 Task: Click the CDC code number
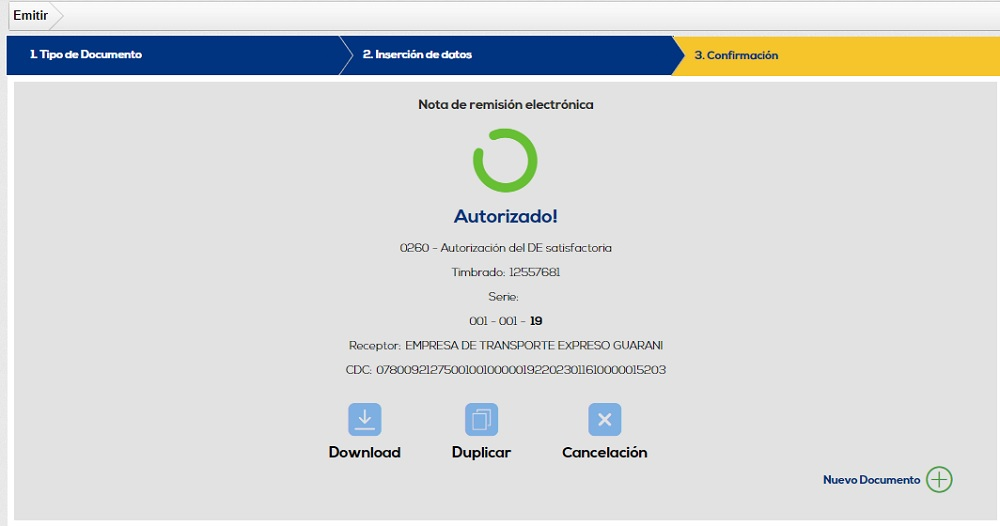[520, 370]
